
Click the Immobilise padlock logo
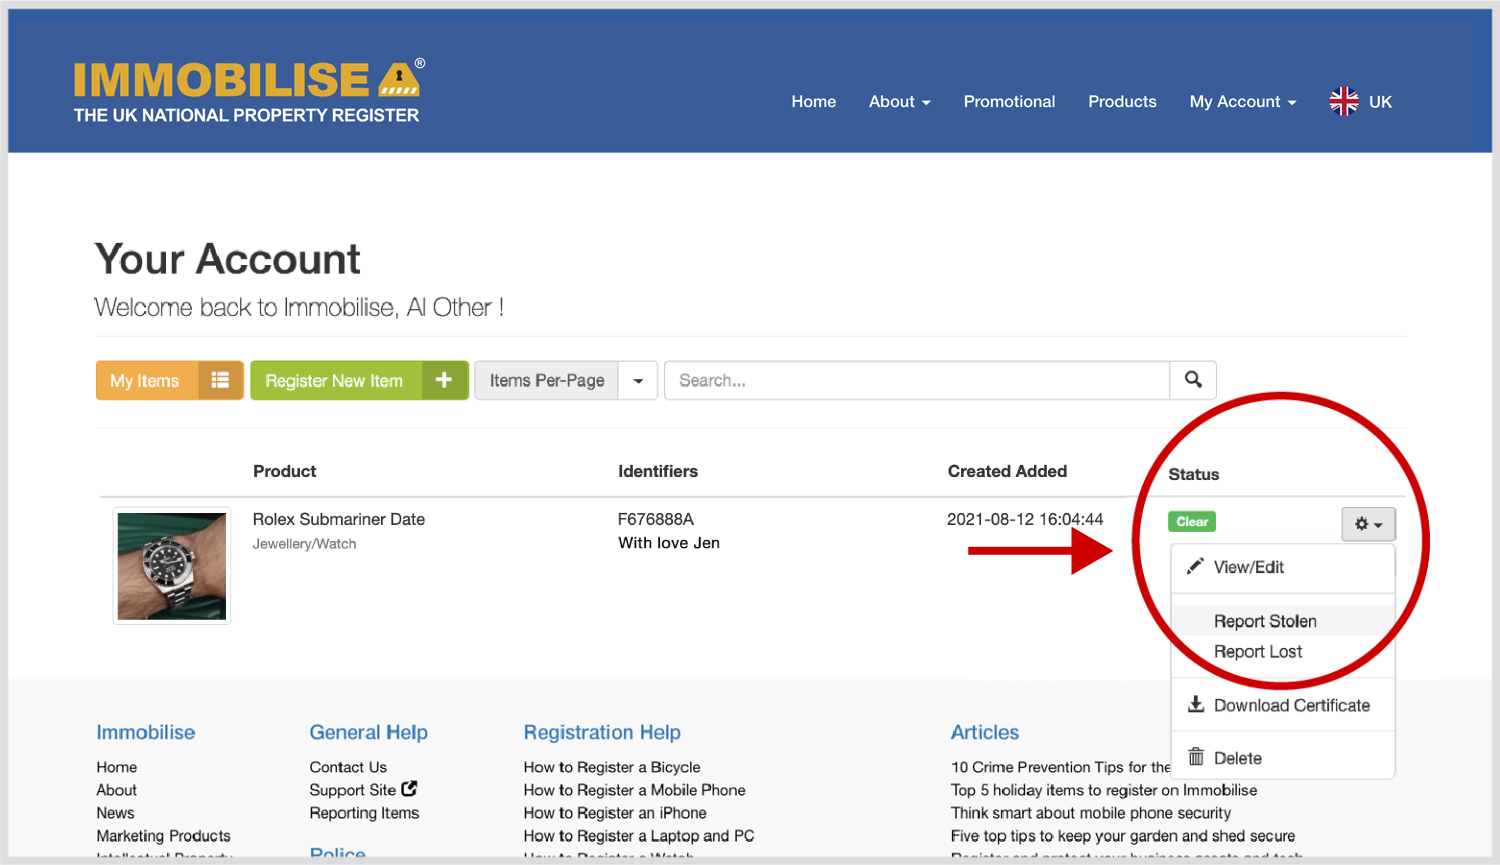pos(399,79)
